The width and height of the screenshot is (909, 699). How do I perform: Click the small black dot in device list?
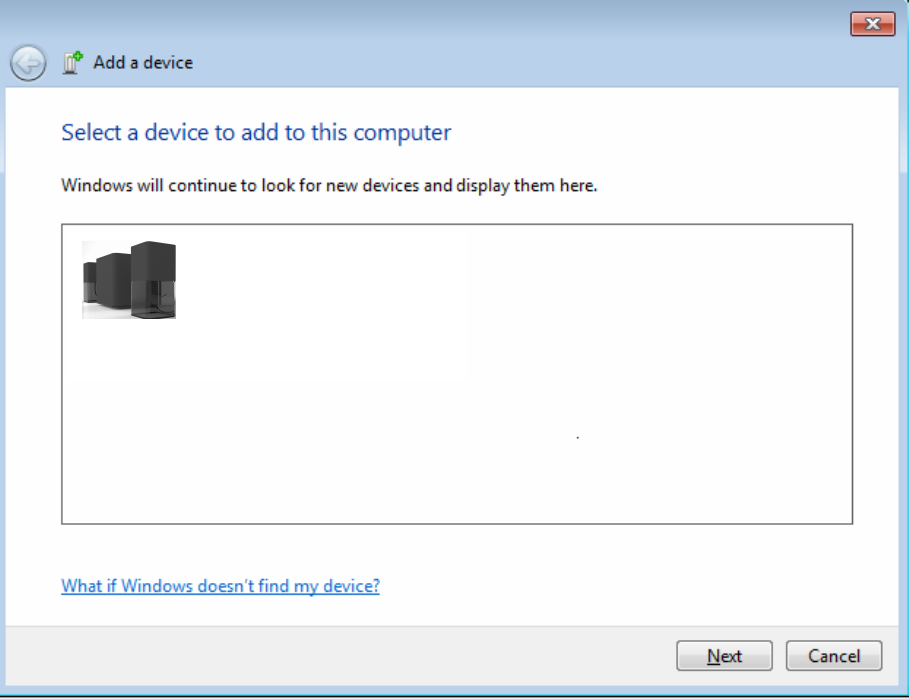tap(578, 437)
